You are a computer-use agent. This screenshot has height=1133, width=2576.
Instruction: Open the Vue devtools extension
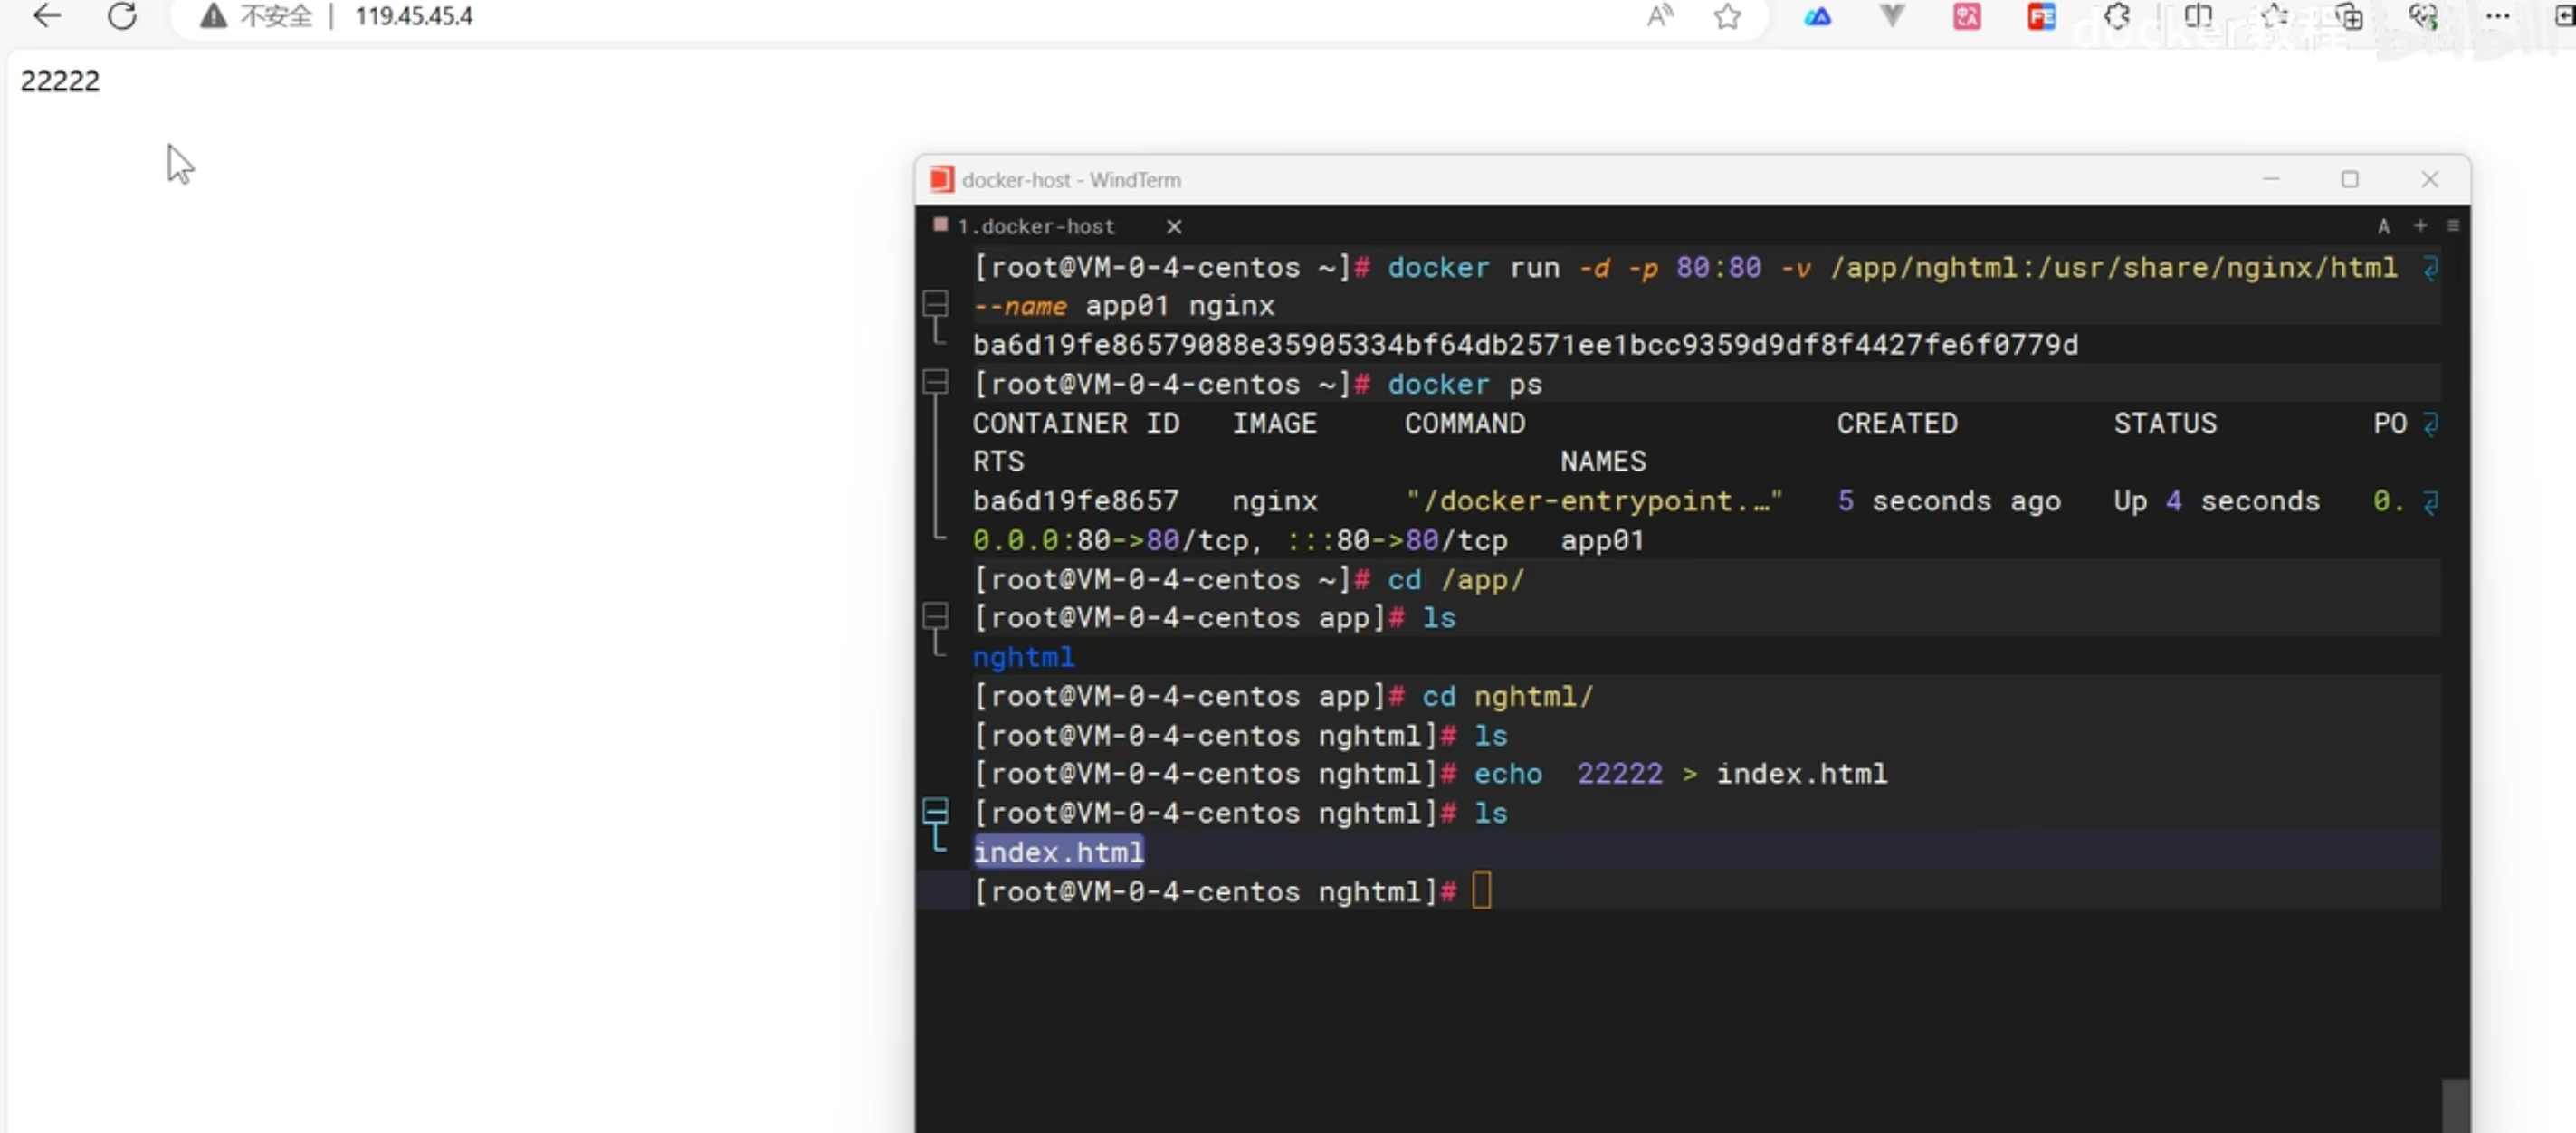click(x=1892, y=15)
